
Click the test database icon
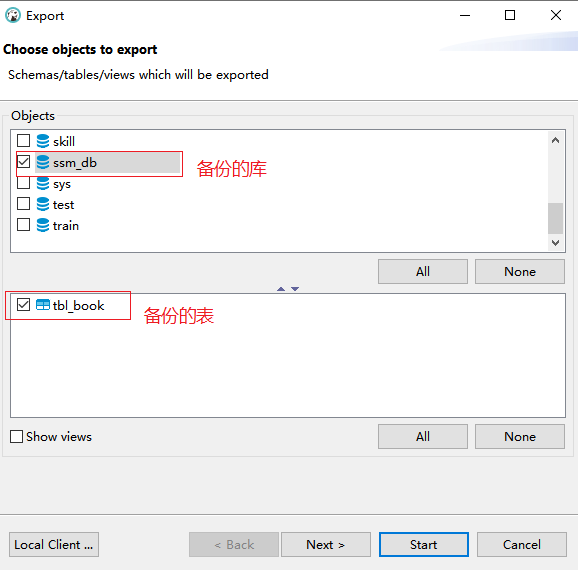[43, 204]
